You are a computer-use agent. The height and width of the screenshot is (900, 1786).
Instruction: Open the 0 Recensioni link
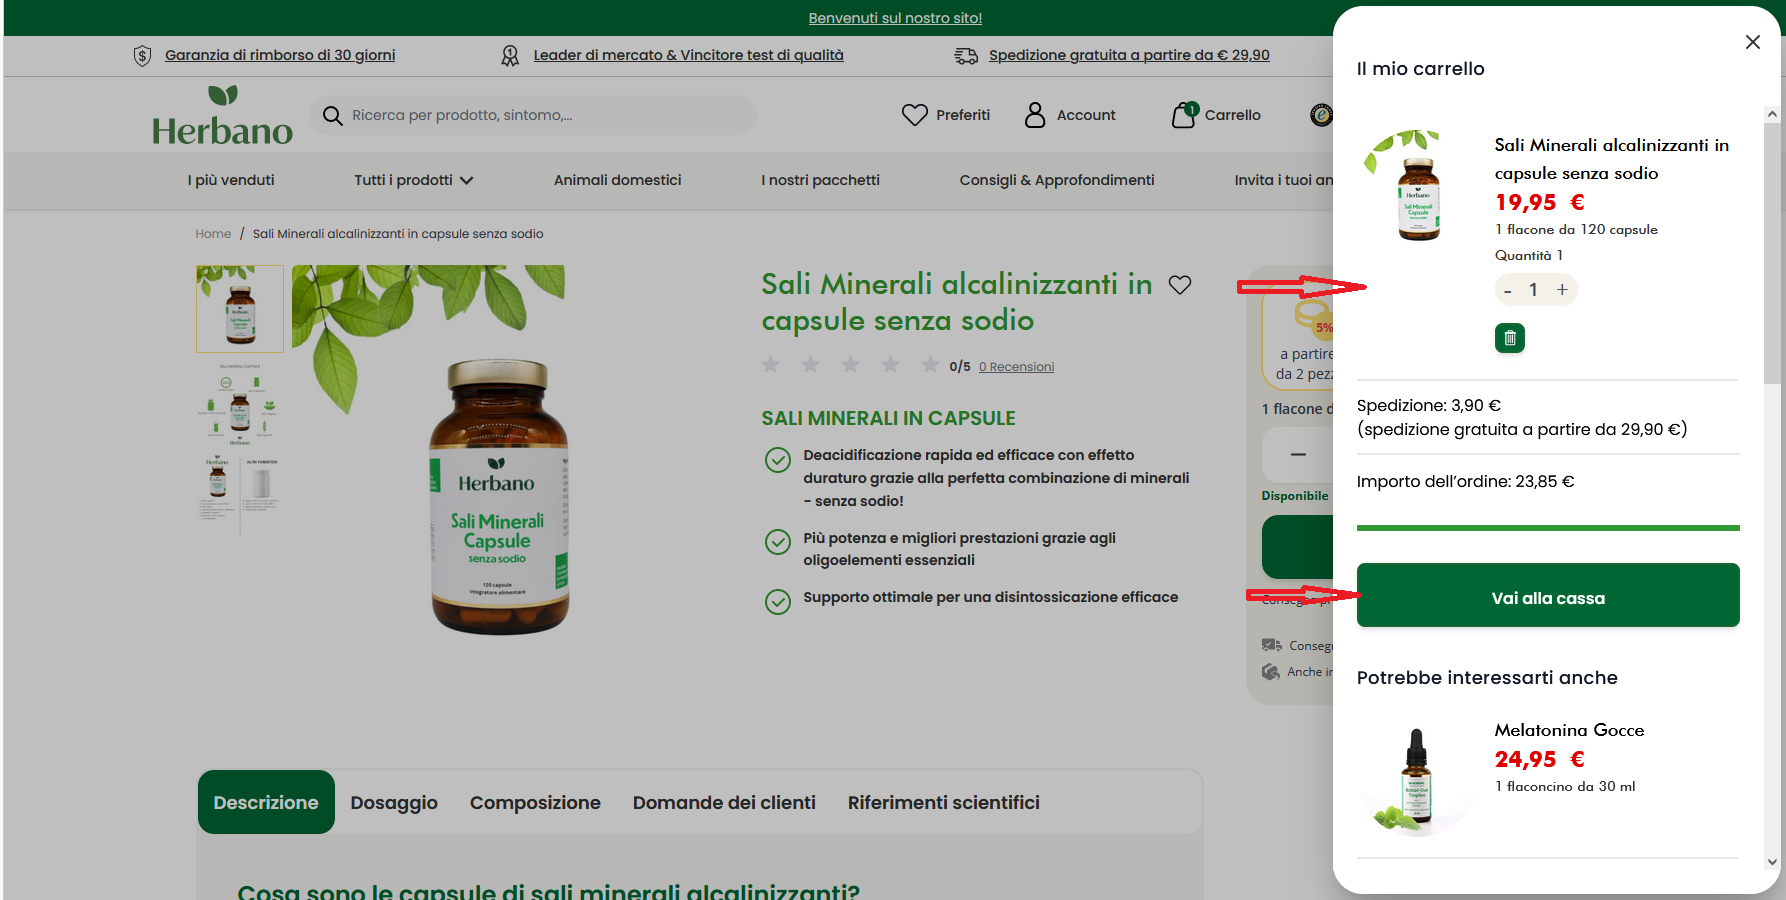click(x=1016, y=367)
